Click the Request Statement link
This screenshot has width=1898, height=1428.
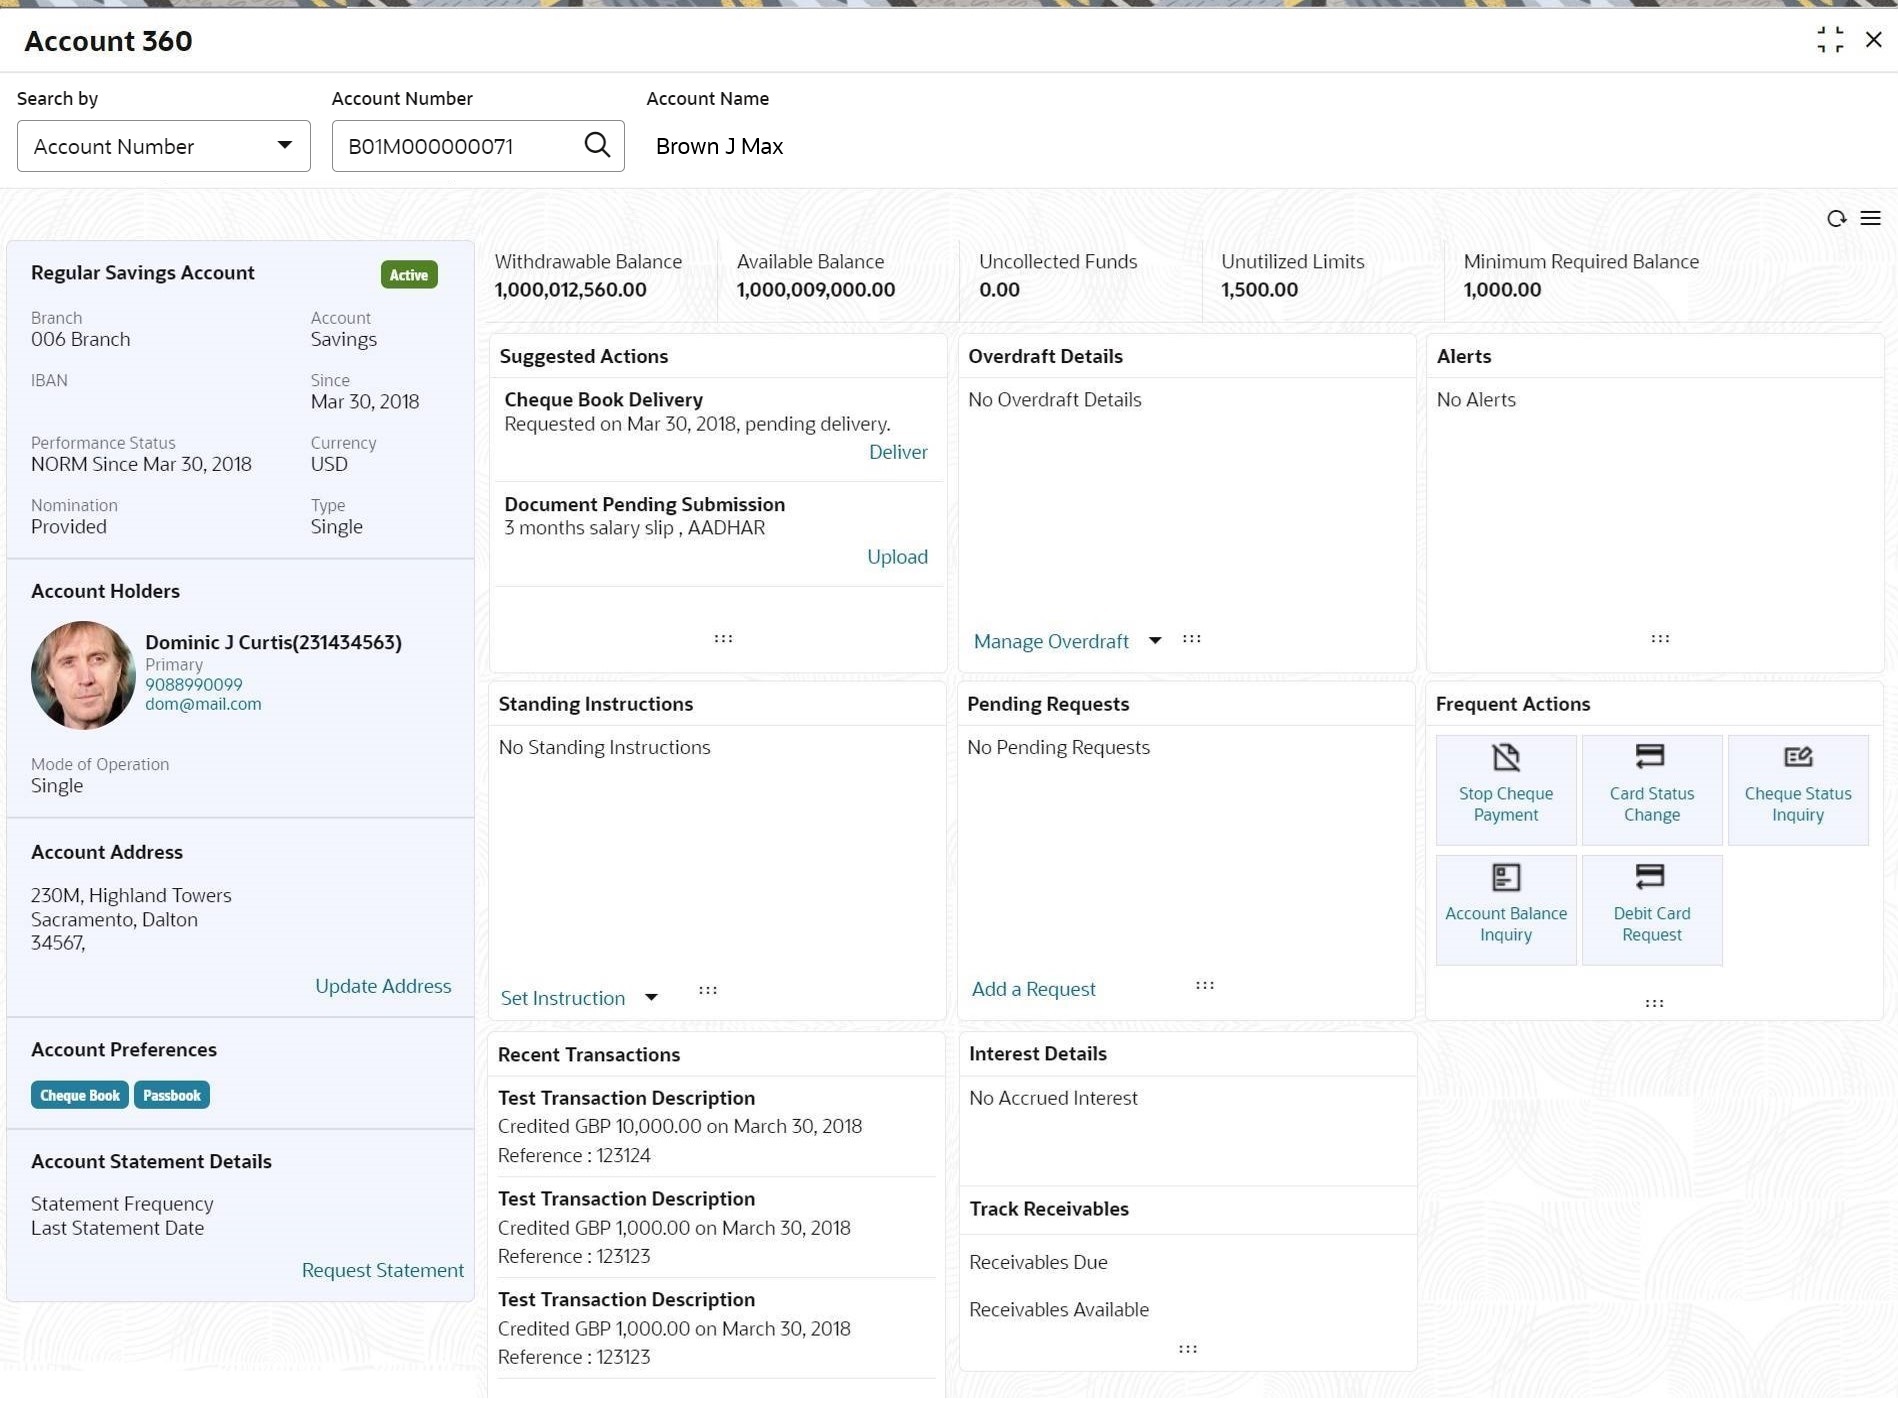[383, 1270]
